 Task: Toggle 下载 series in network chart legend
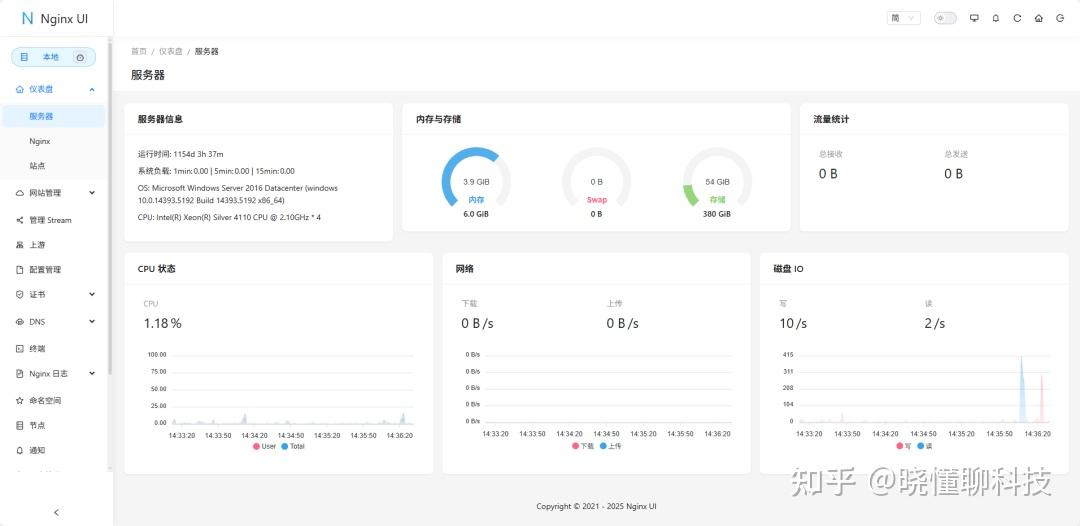pos(583,446)
